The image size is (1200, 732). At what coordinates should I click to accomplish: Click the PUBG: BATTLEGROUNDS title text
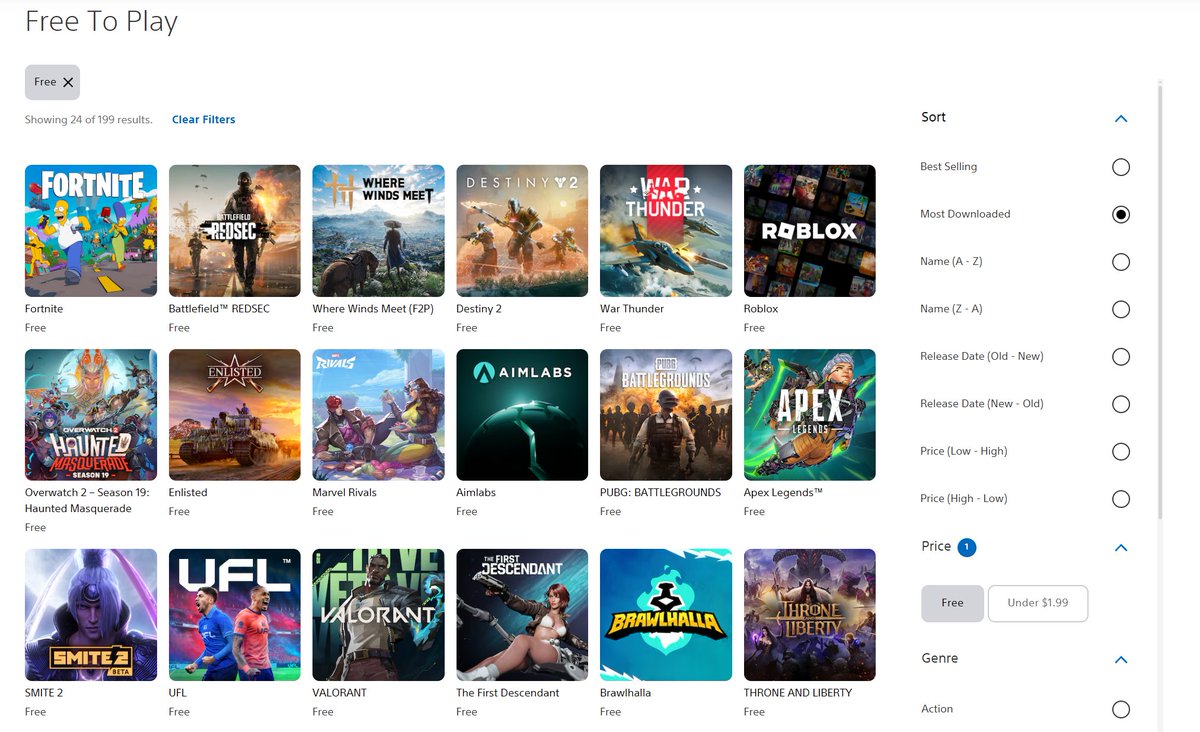tap(660, 493)
